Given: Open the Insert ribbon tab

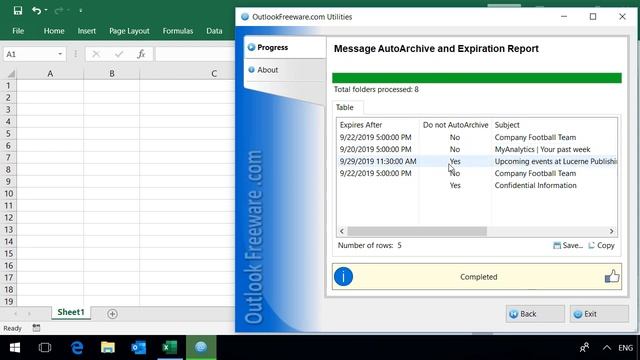Looking at the screenshot, I should (87, 31).
